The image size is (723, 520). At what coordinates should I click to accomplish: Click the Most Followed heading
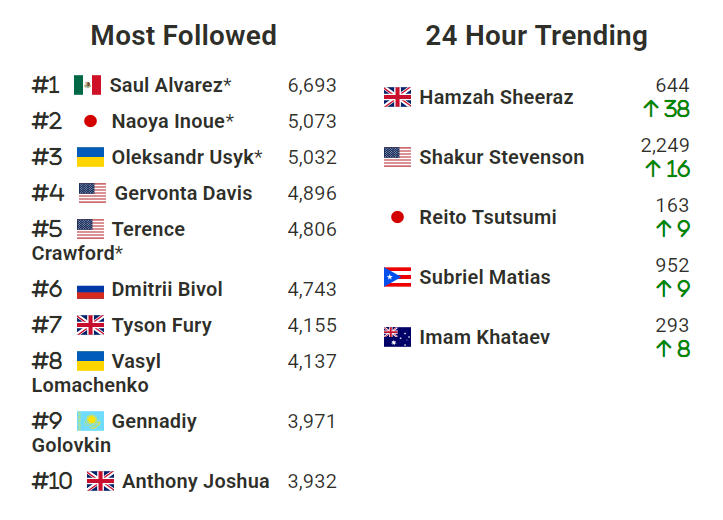tap(184, 35)
